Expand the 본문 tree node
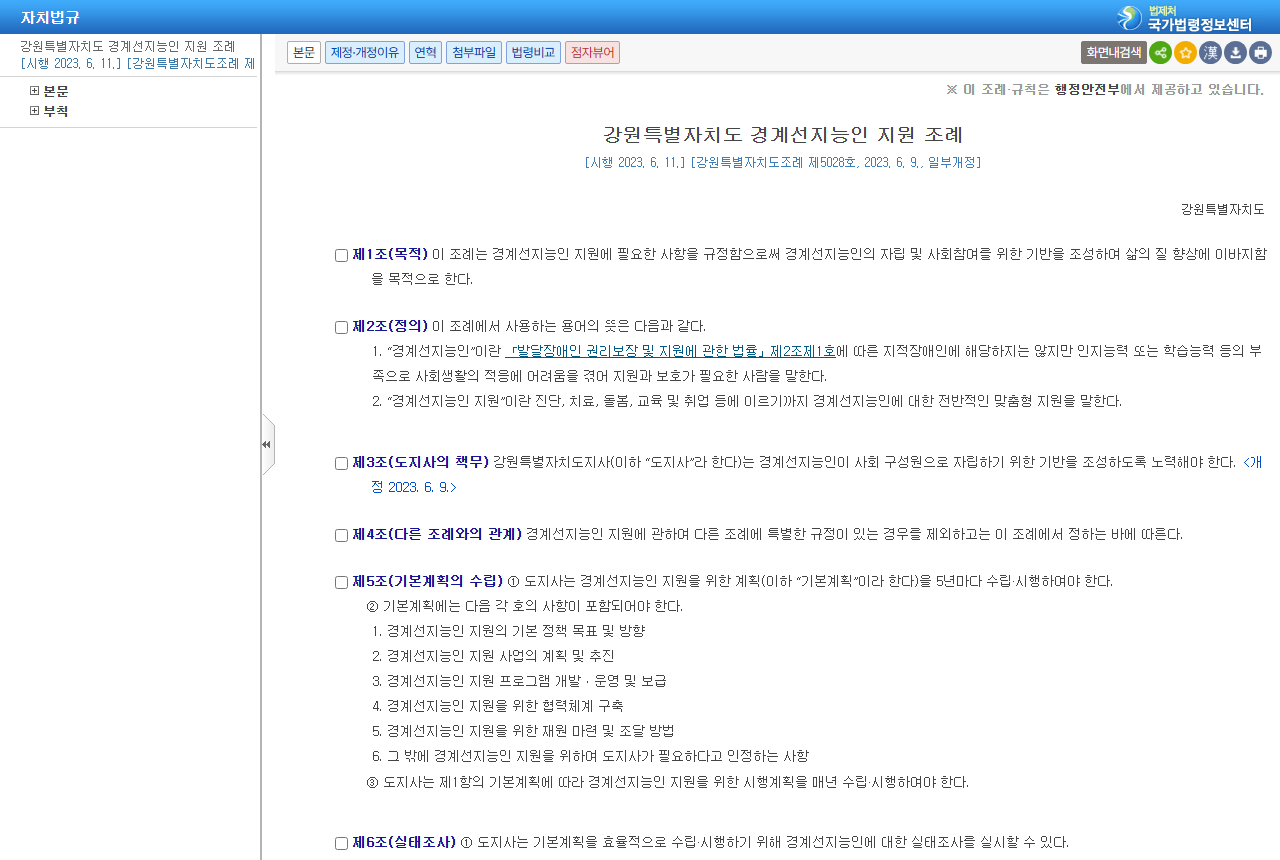Screen dimensions: 1280x860 (x=34, y=91)
